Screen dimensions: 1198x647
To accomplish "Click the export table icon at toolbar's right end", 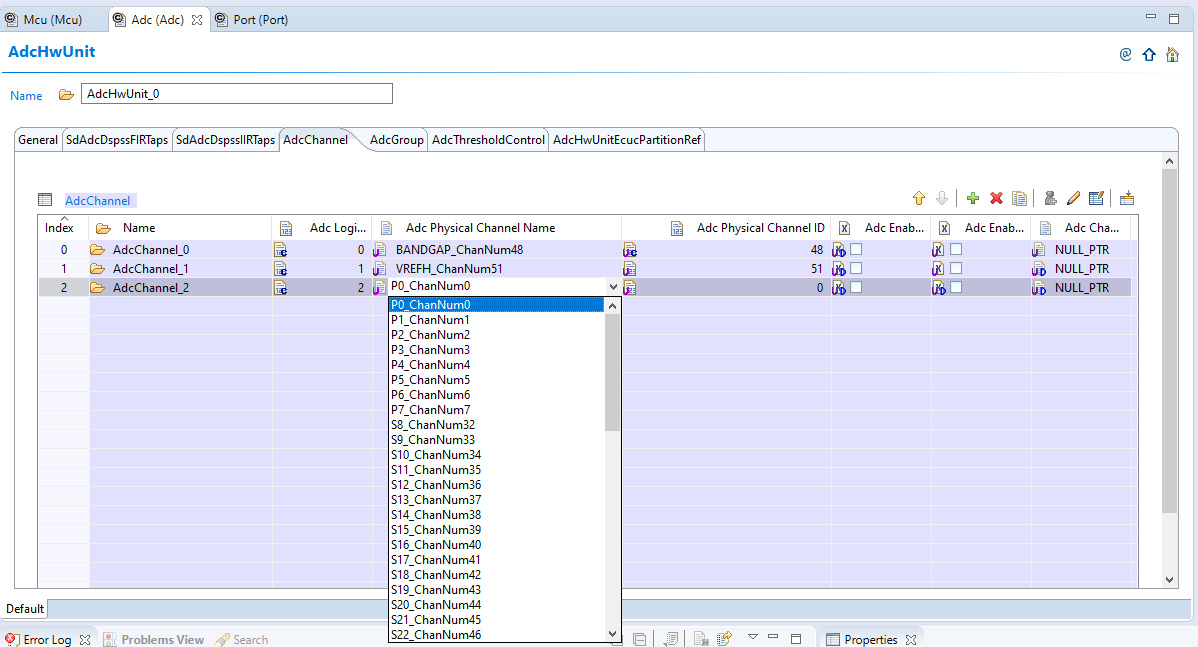I will (x=1127, y=198).
